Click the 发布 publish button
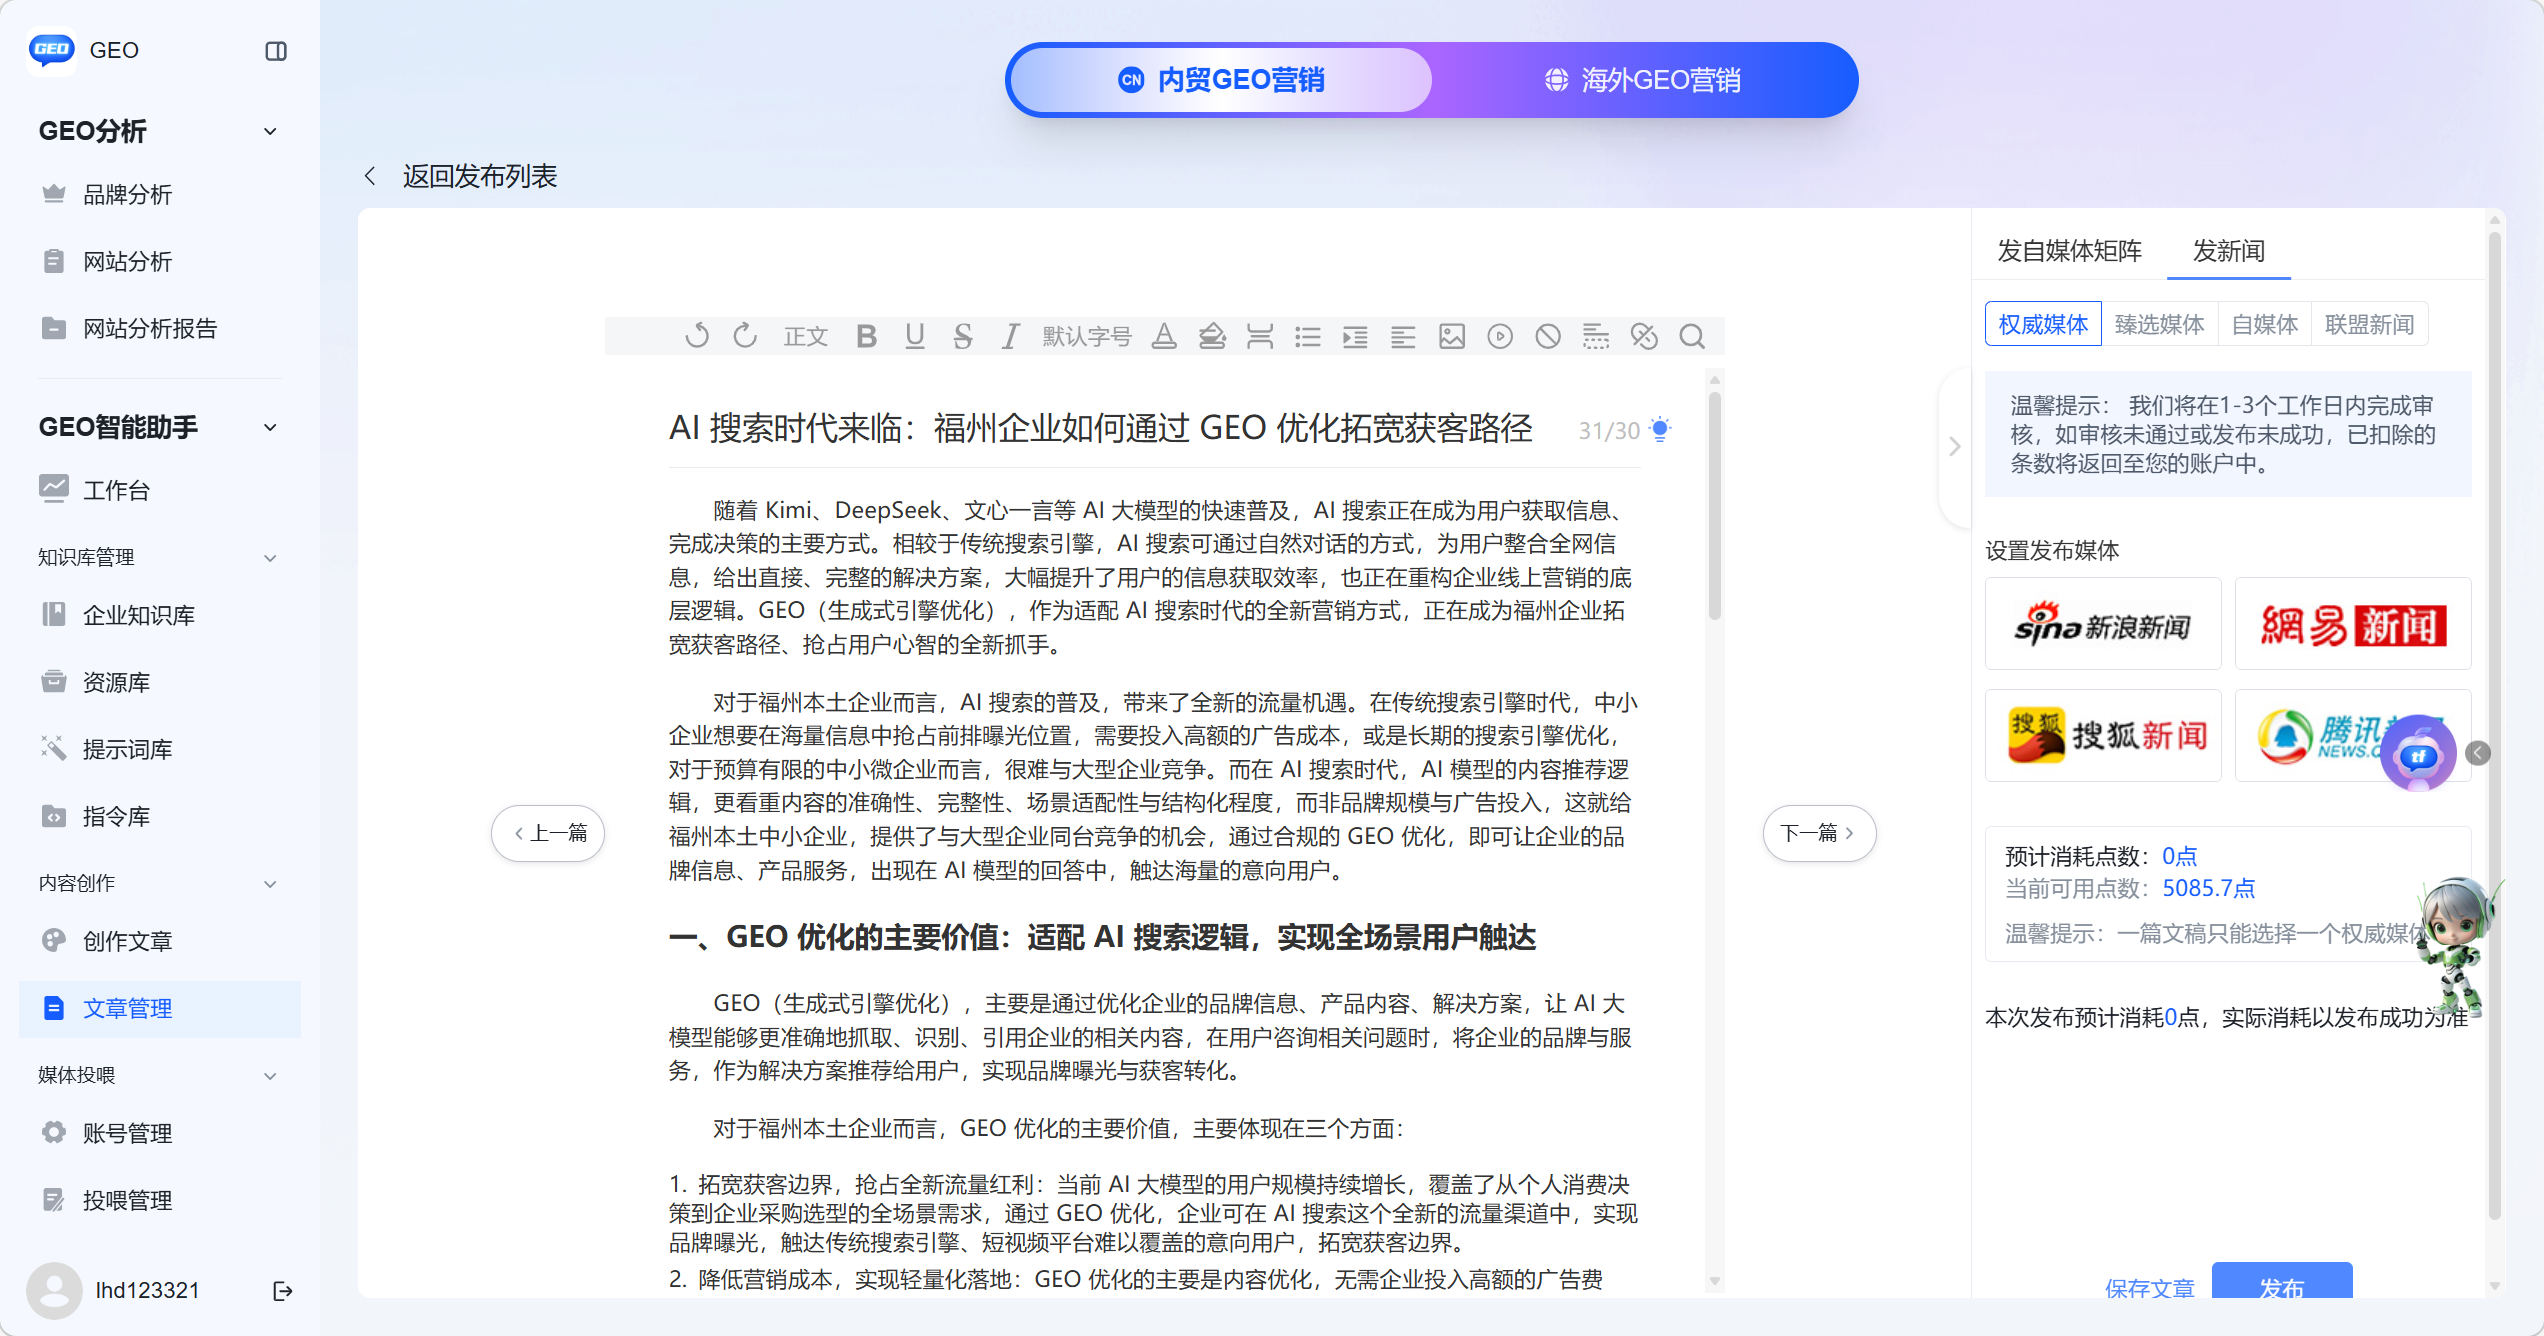 [x=2281, y=1284]
